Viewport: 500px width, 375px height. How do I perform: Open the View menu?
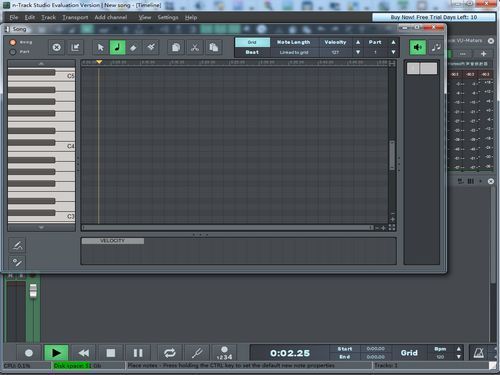(145, 17)
